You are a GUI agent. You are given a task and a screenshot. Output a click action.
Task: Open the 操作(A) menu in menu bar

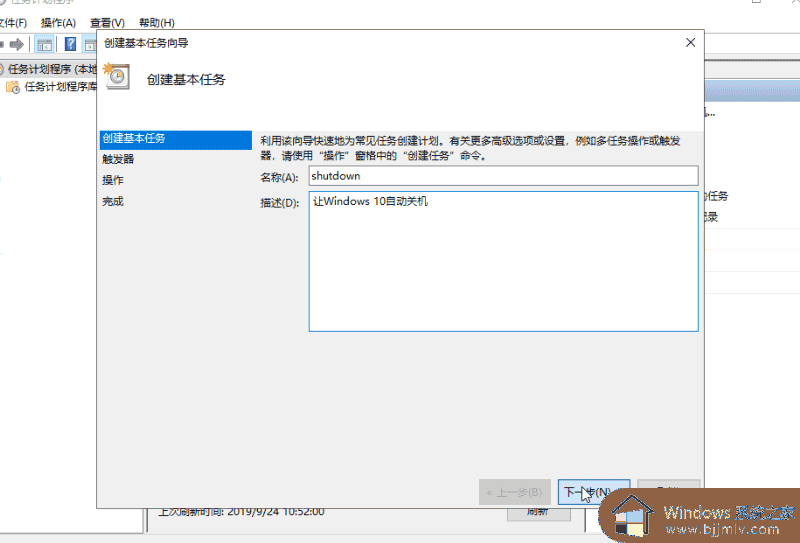coord(58,23)
